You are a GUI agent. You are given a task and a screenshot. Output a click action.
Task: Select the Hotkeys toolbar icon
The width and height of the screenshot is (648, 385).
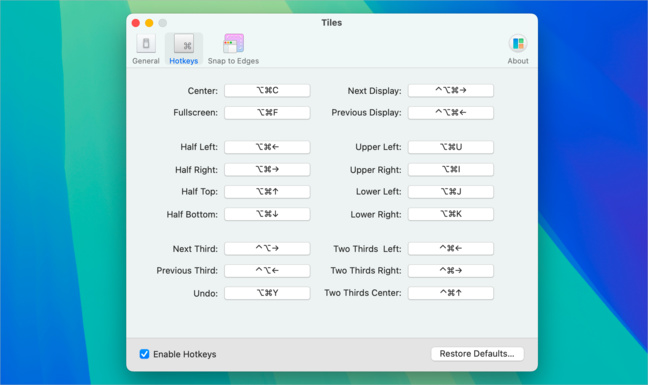coord(183,49)
